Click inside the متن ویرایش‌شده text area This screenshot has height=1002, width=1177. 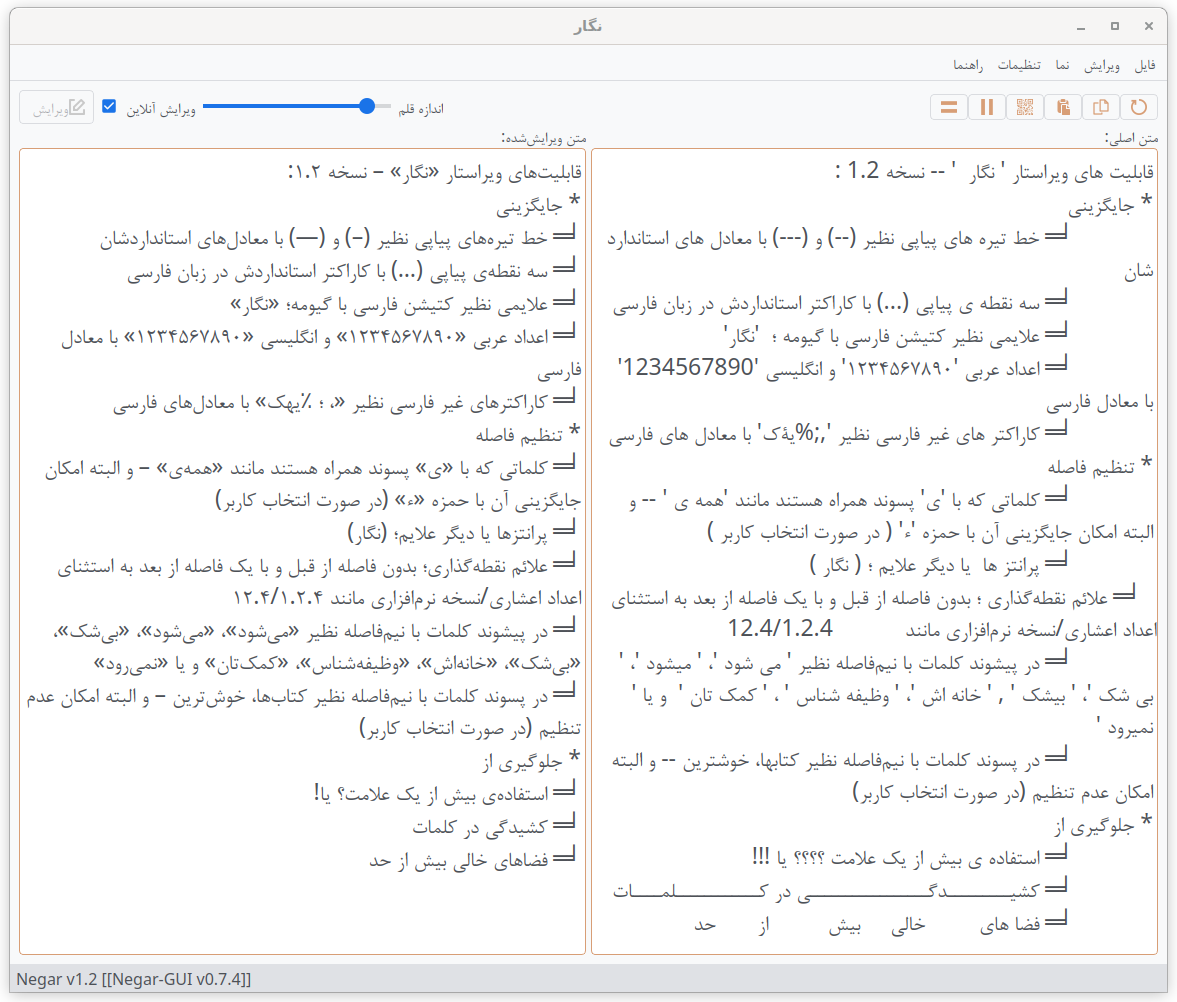coord(303,552)
